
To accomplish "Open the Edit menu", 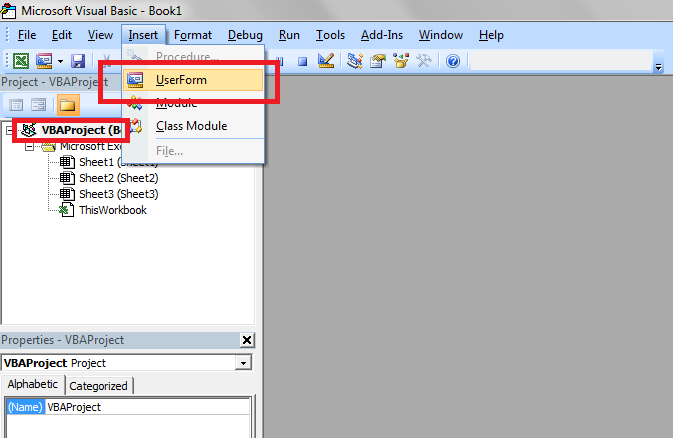I will [62, 35].
